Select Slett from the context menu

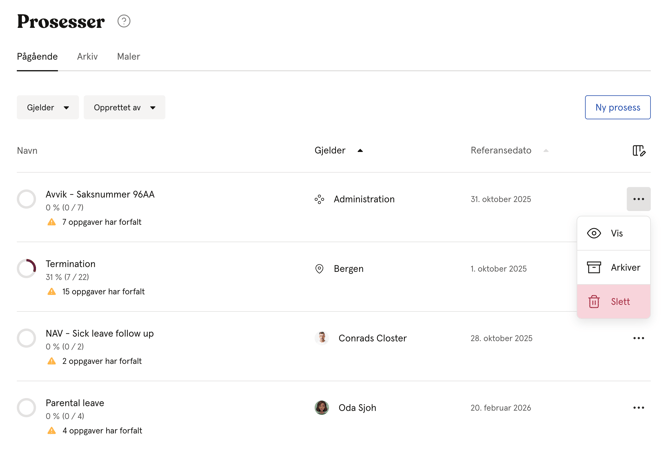pos(614,302)
